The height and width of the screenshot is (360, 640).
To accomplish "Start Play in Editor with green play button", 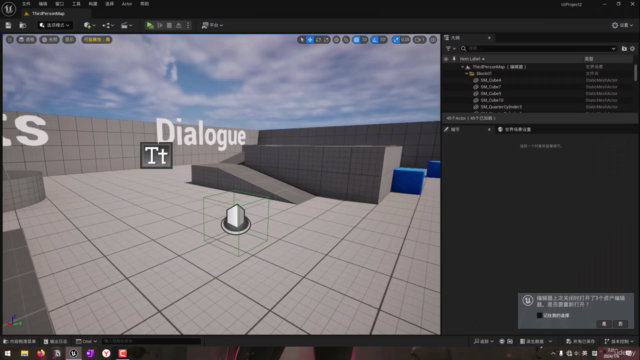I will 150,25.
